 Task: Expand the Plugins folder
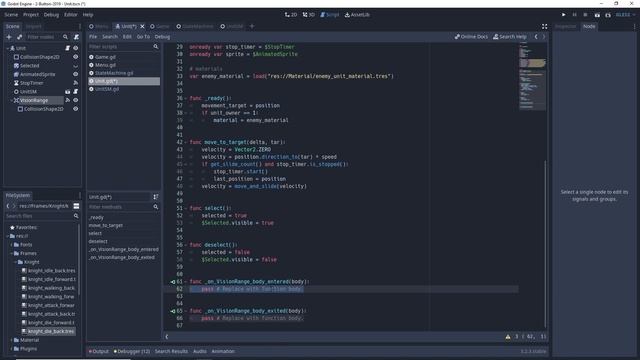point(11,349)
